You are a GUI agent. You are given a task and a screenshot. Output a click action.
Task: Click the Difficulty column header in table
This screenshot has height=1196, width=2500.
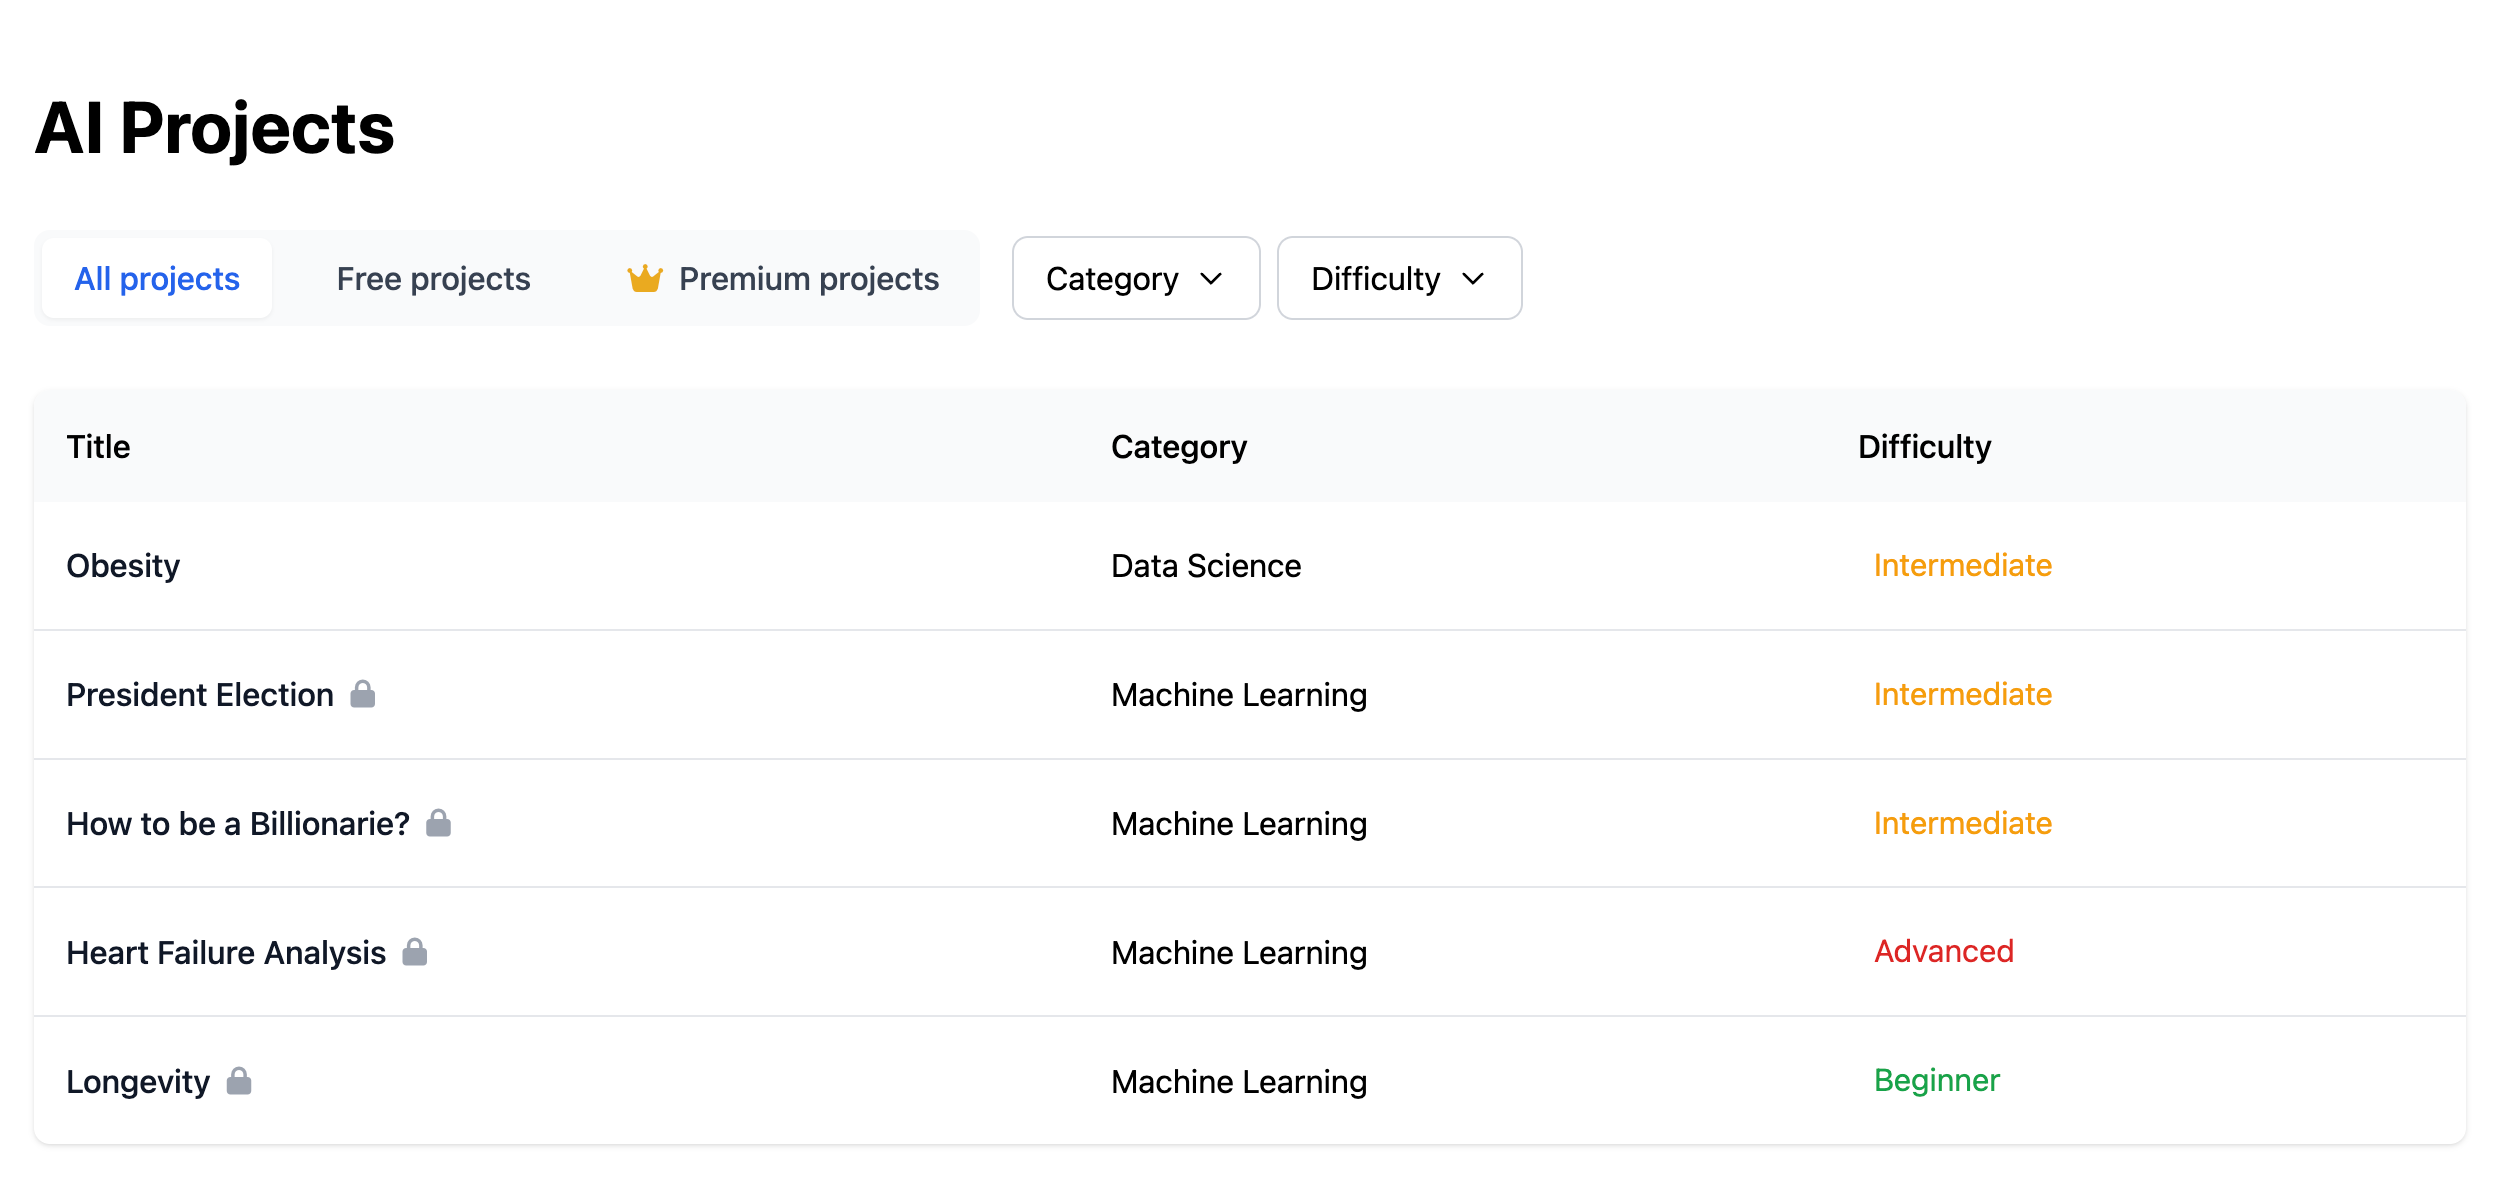coord(1924,447)
